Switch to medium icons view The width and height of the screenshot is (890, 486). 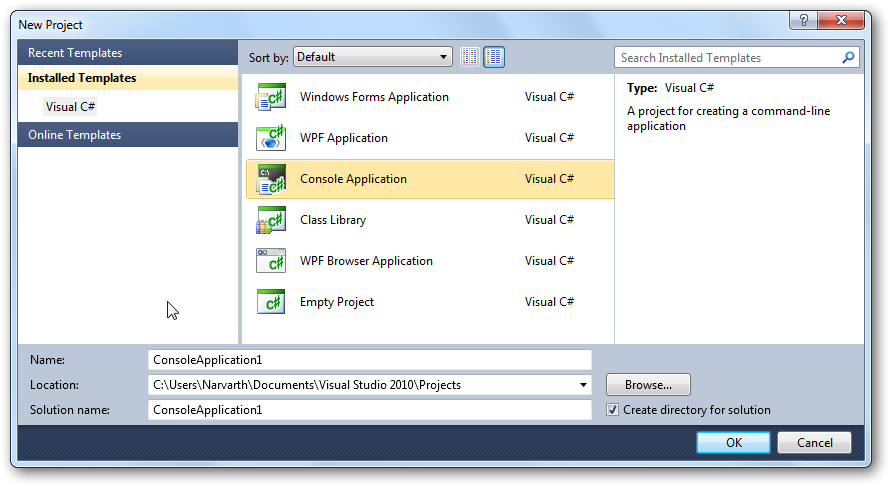point(494,57)
